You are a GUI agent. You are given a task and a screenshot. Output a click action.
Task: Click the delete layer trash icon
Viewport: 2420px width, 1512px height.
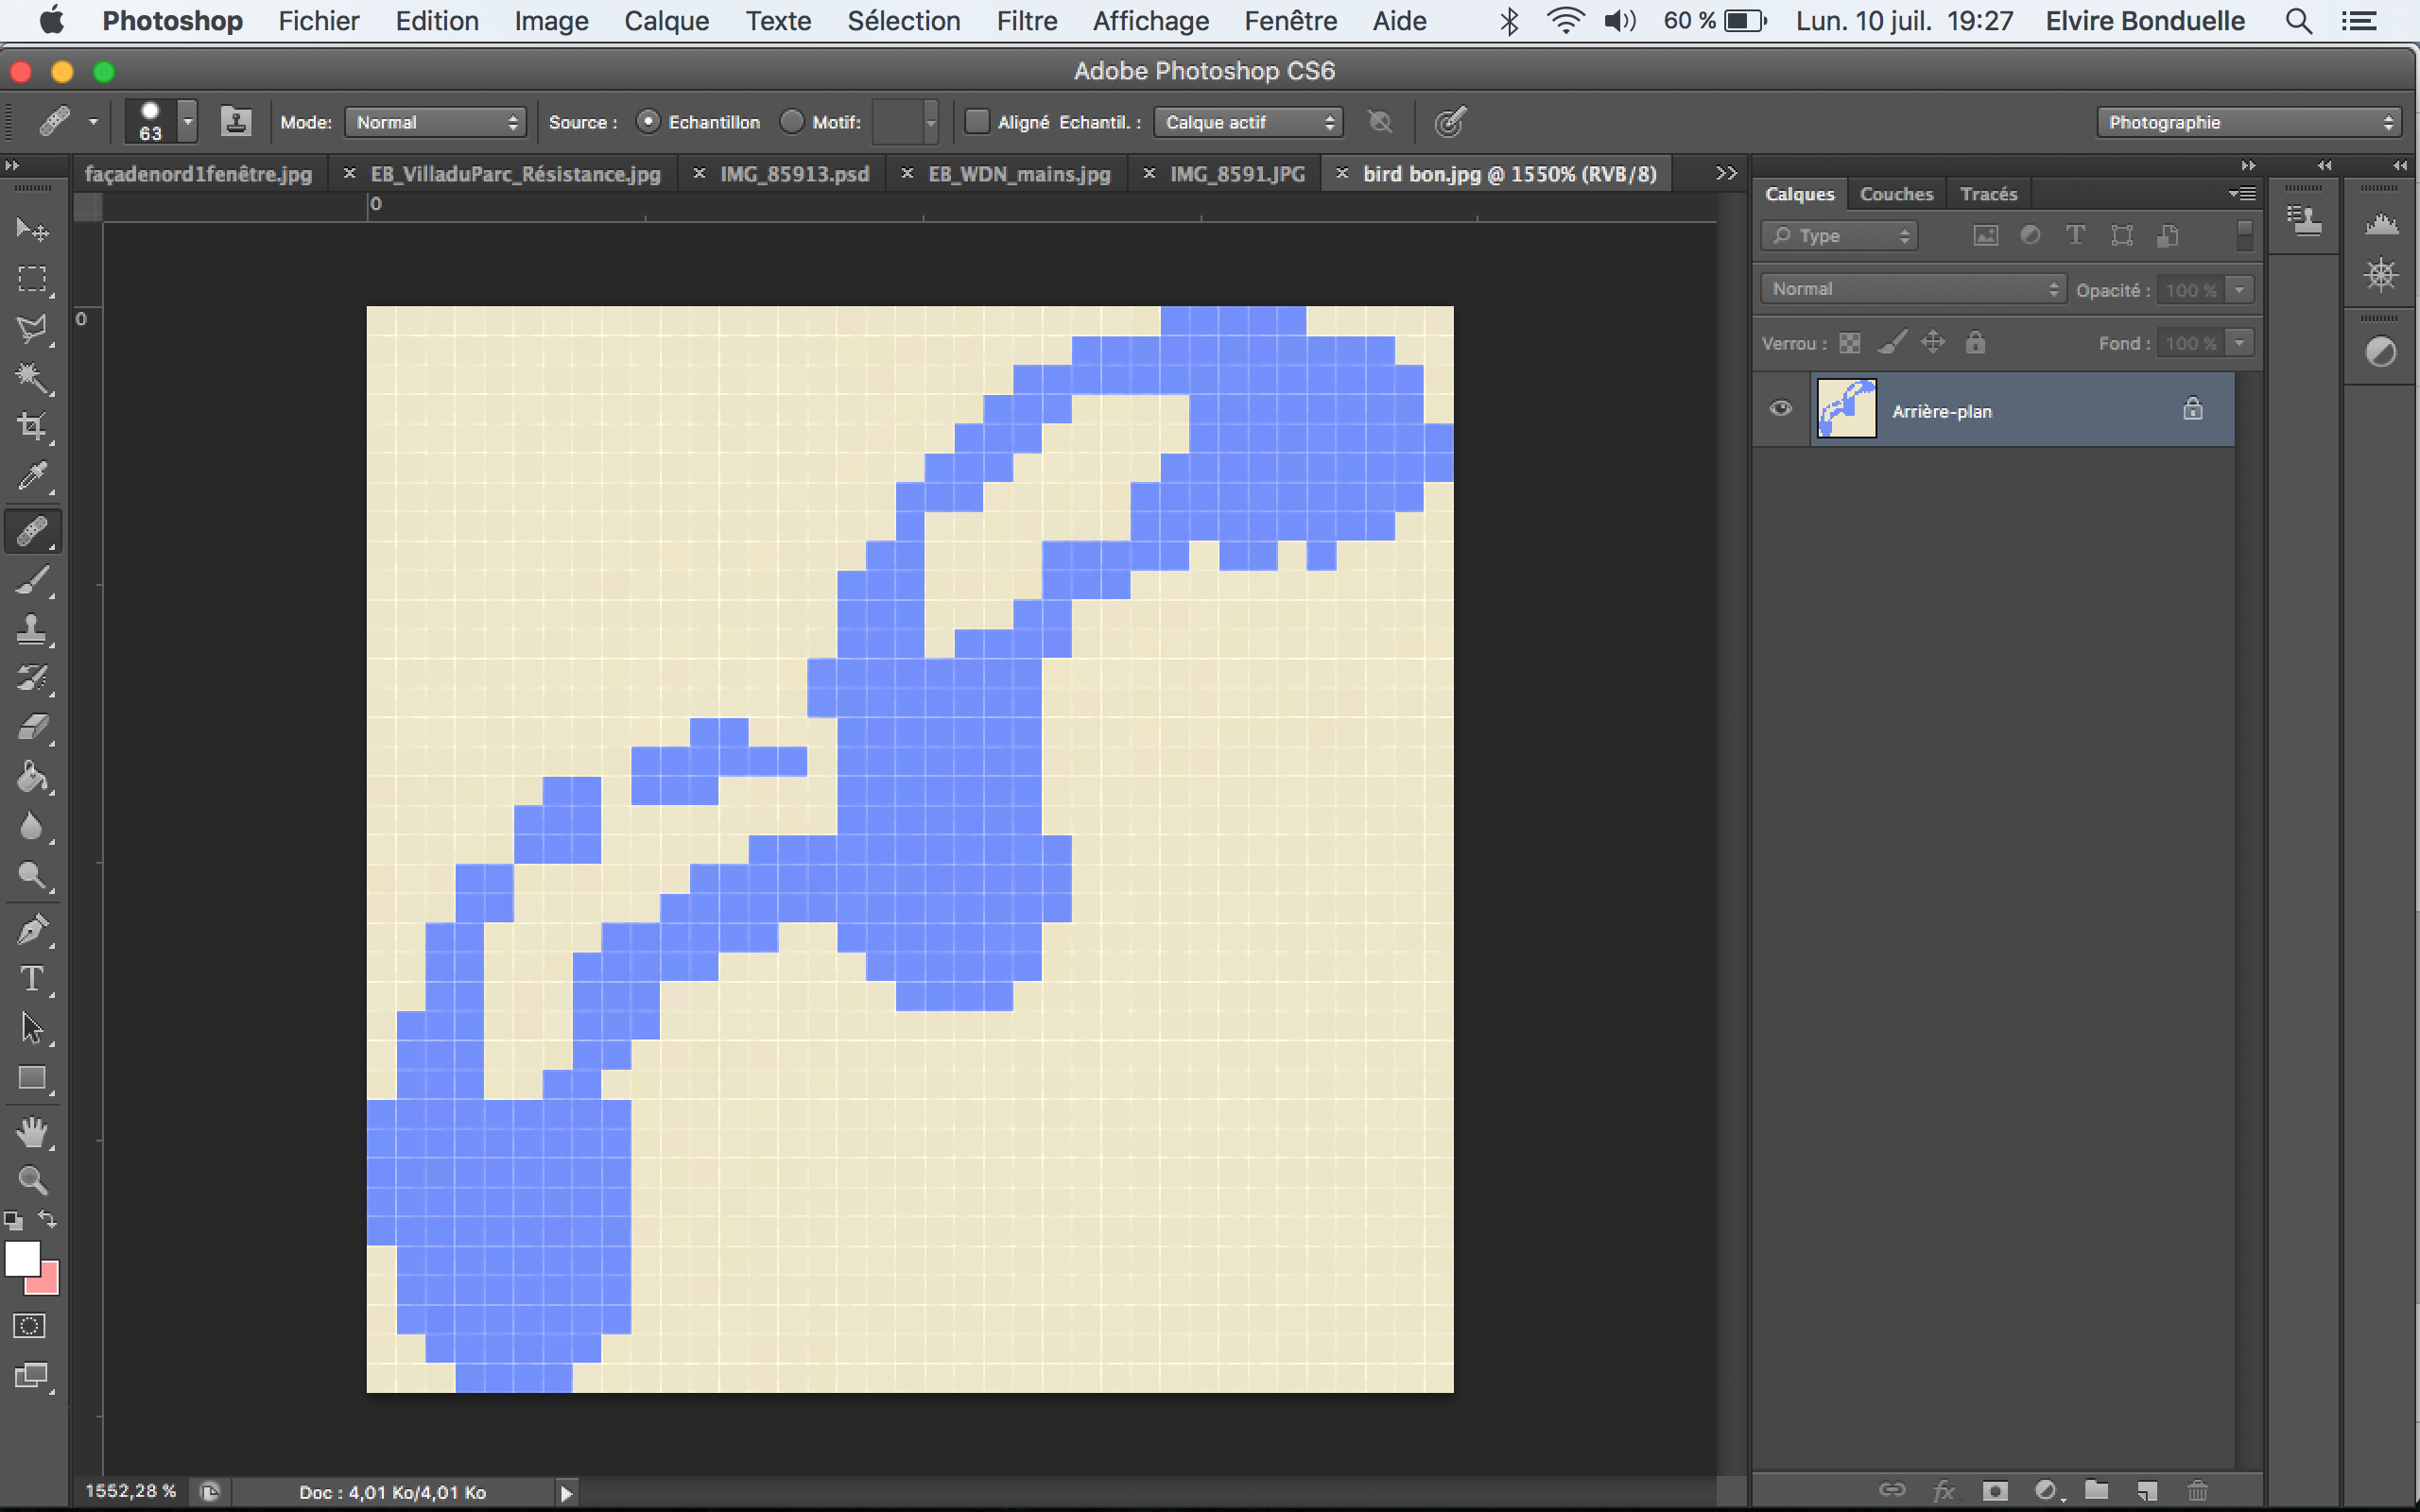tap(2197, 1491)
